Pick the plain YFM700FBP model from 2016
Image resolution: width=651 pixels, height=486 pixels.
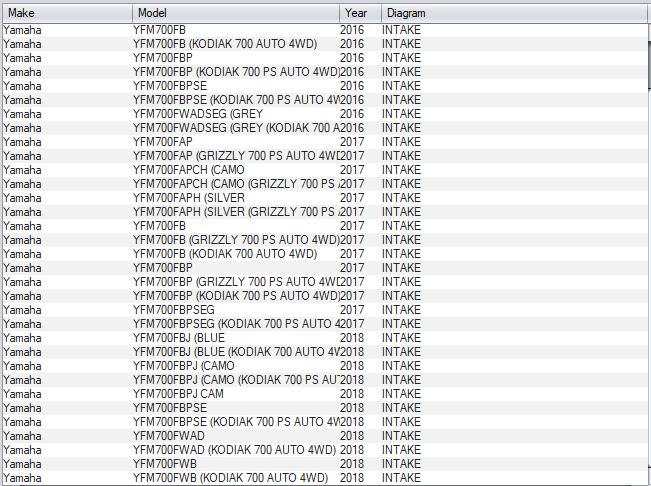tap(325, 58)
